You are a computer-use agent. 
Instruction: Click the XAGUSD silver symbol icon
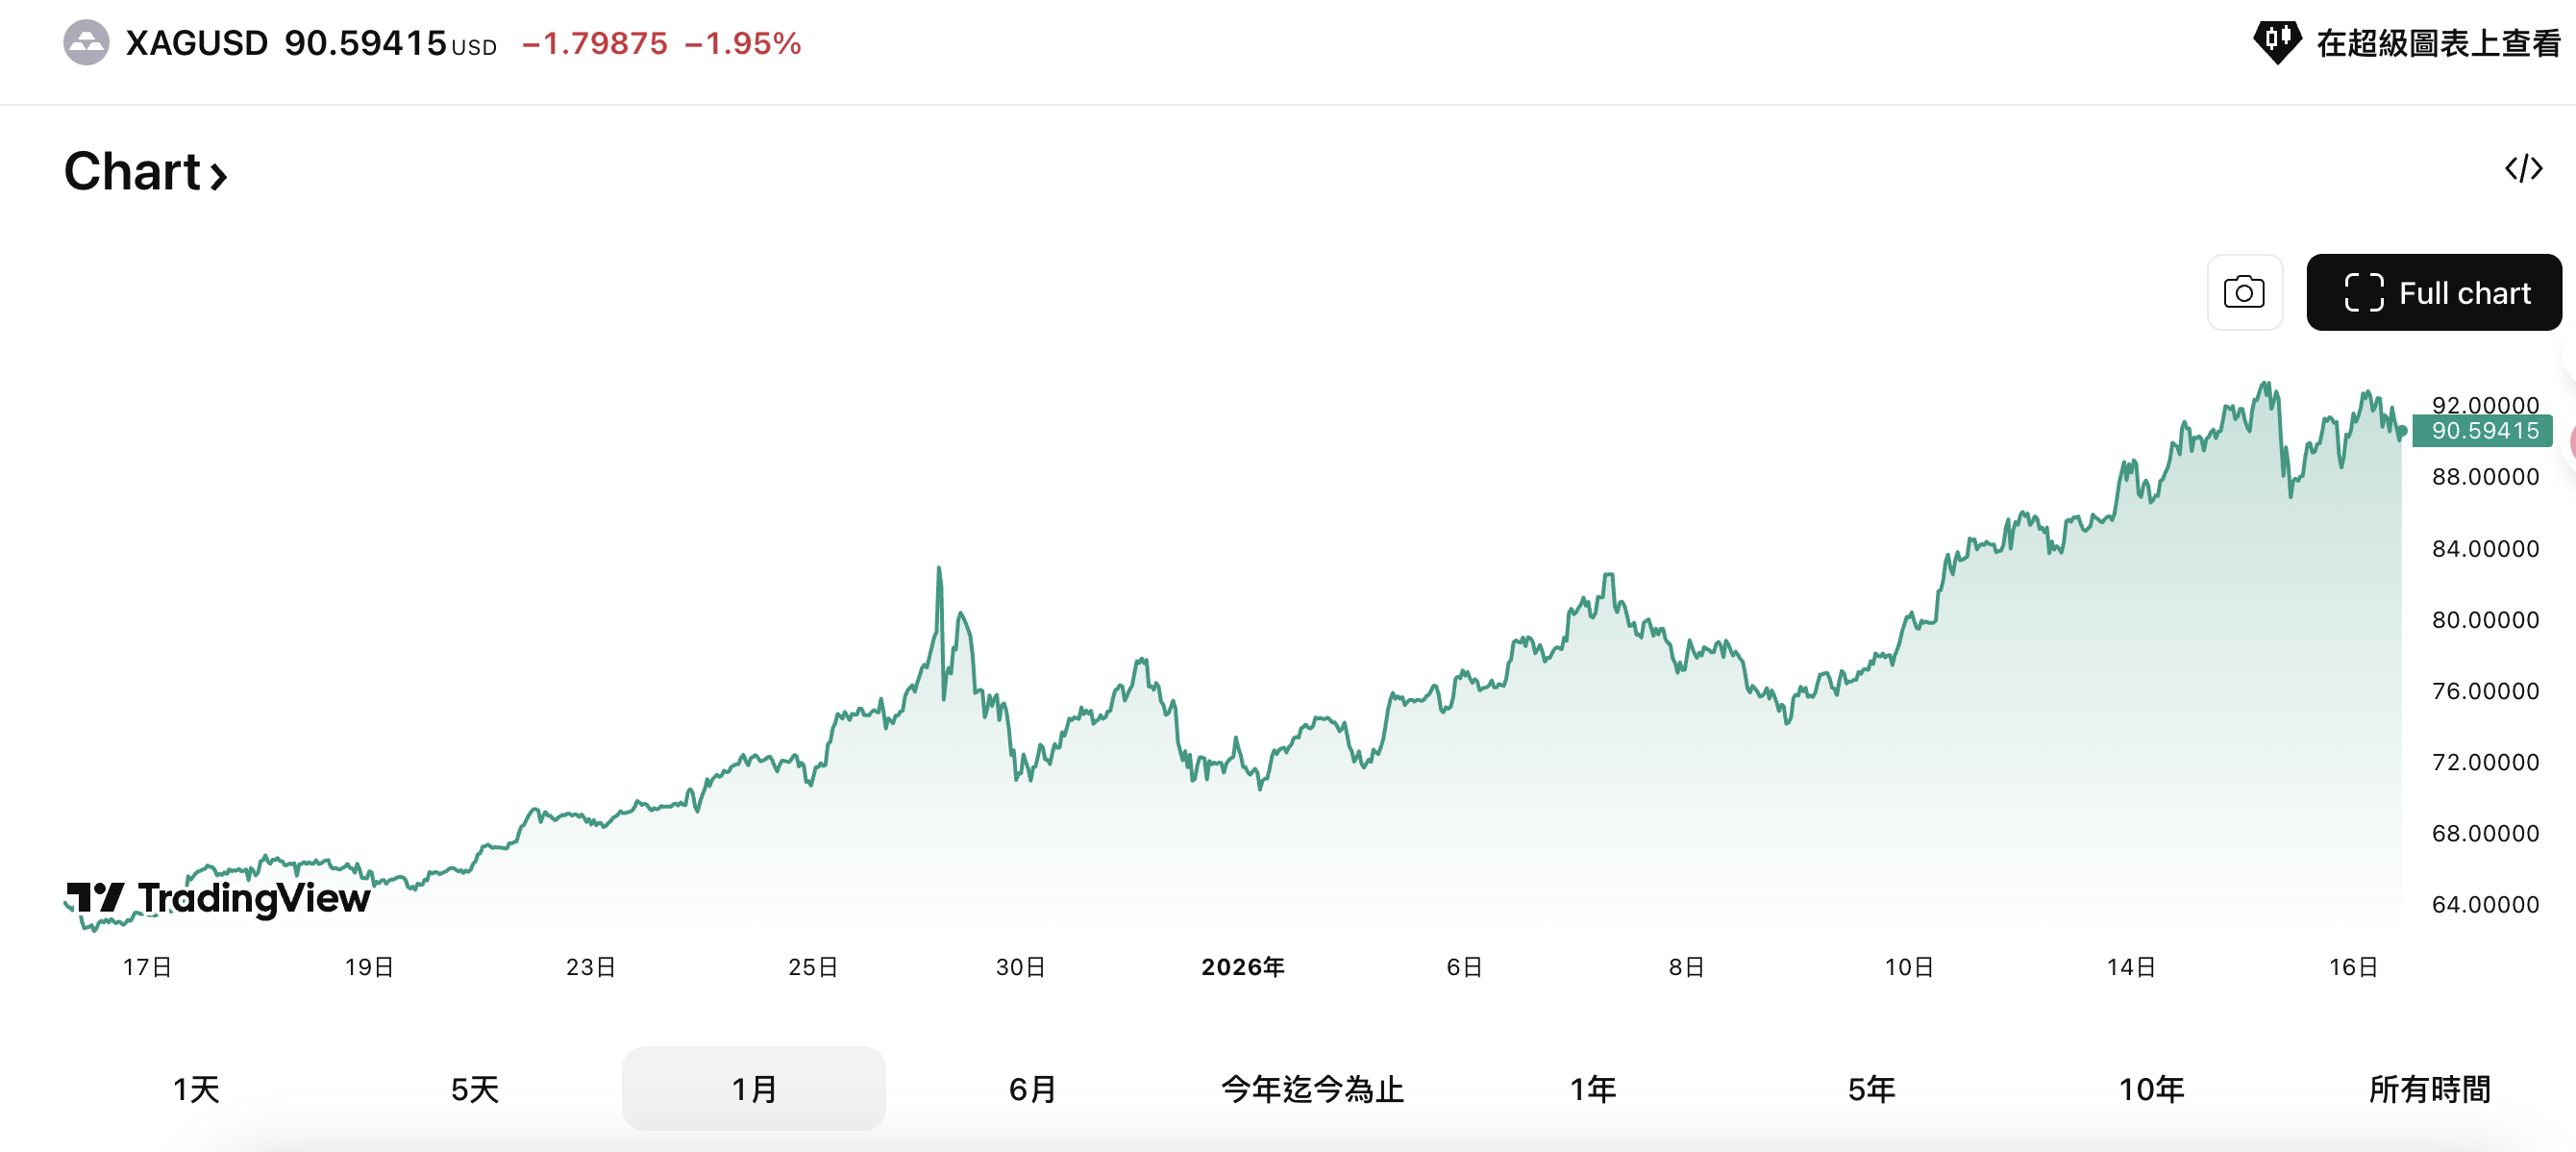(x=86, y=43)
